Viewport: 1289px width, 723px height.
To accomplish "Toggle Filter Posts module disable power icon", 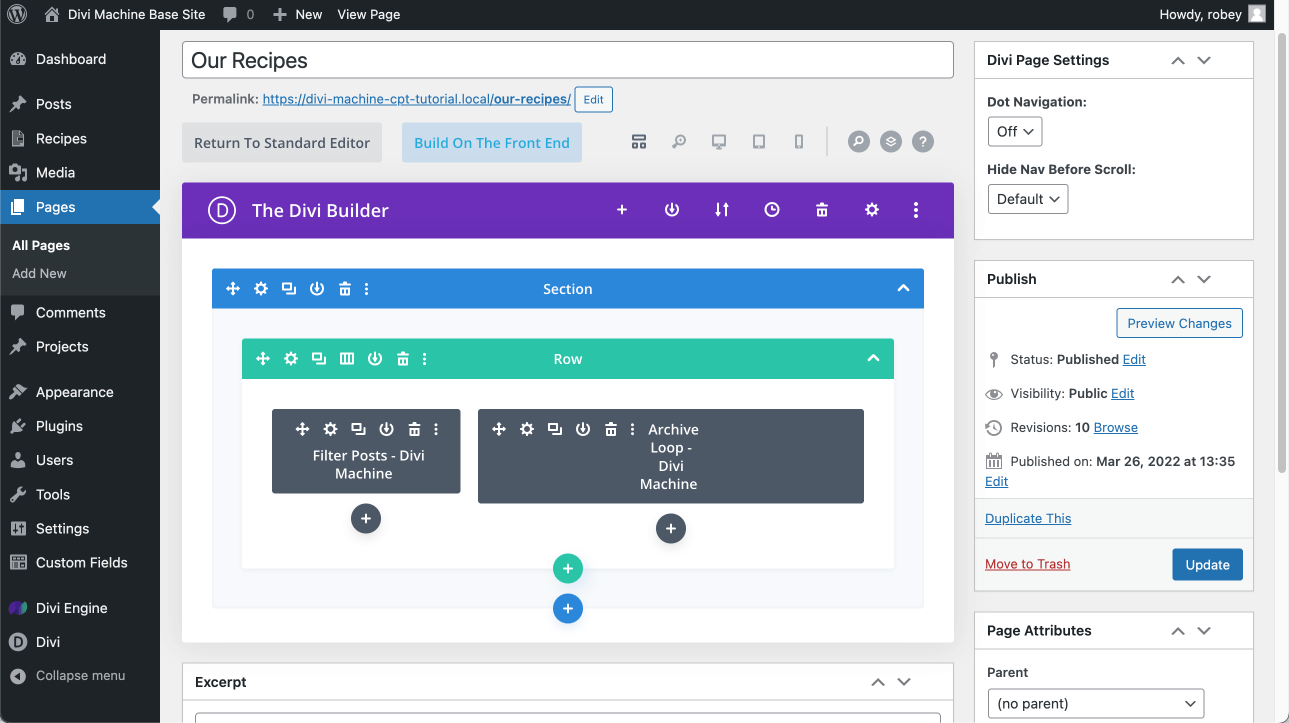I will [387, 429].
